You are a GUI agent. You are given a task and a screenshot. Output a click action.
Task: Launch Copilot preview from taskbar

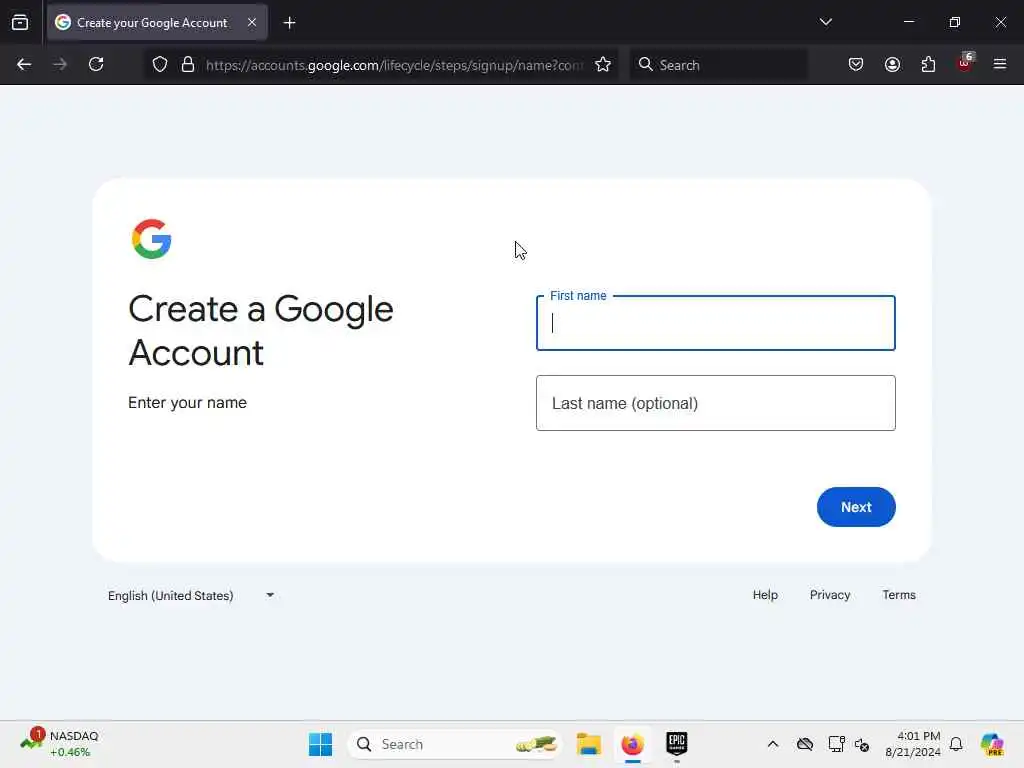click(x=992, y=744)
